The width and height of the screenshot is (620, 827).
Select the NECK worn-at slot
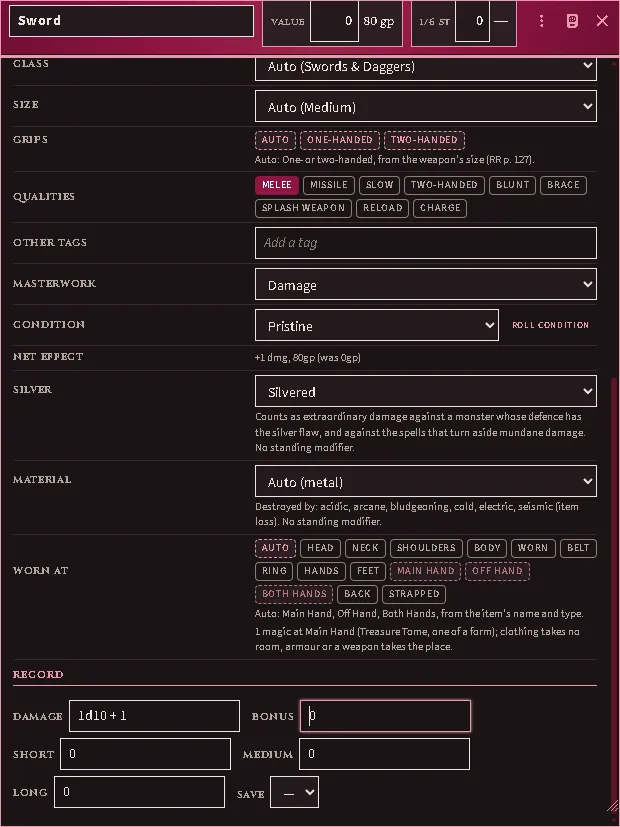tap(365, 548)
